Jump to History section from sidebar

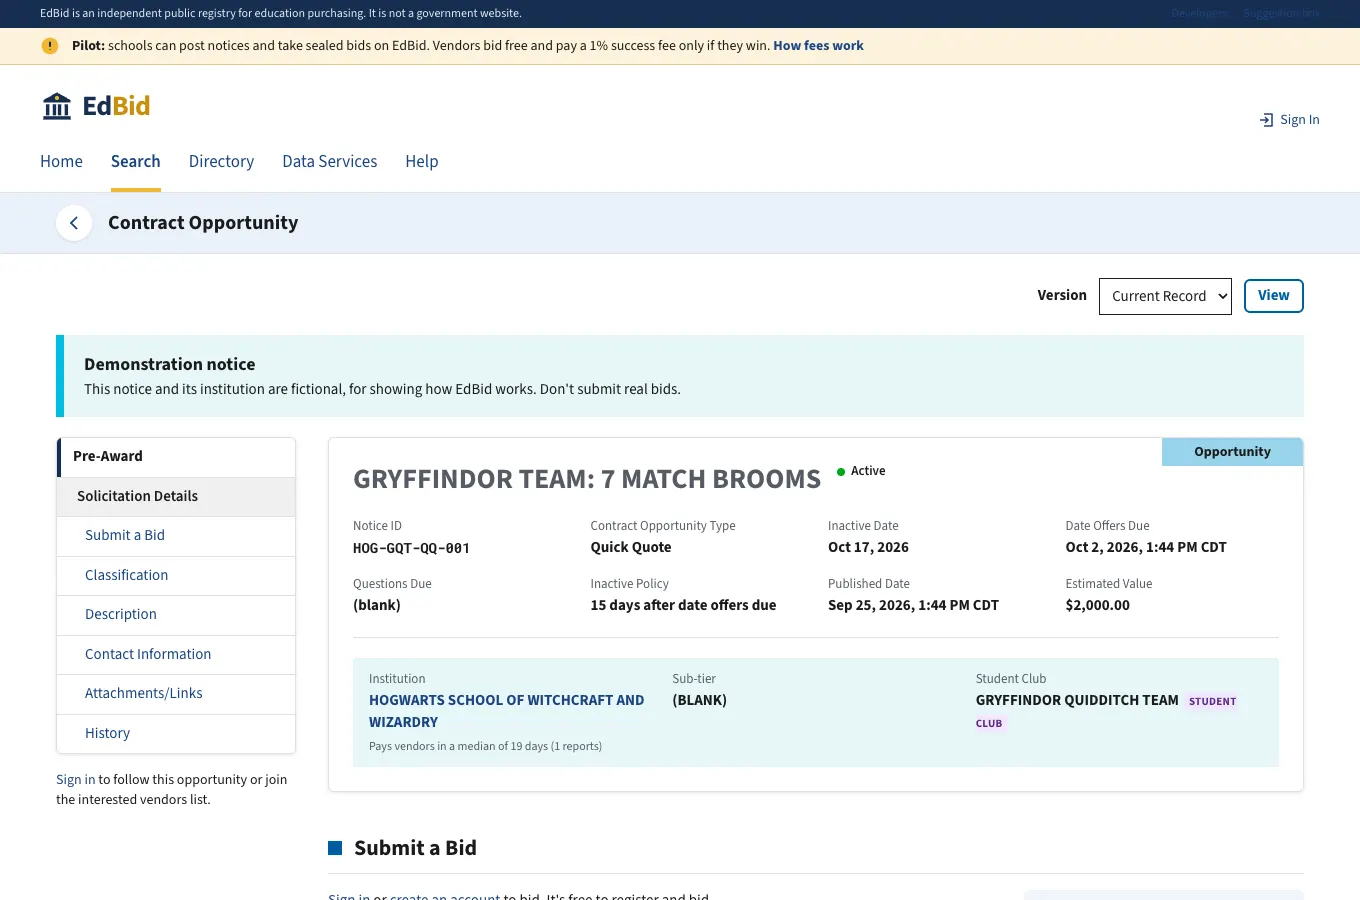[x=176, y=734]
